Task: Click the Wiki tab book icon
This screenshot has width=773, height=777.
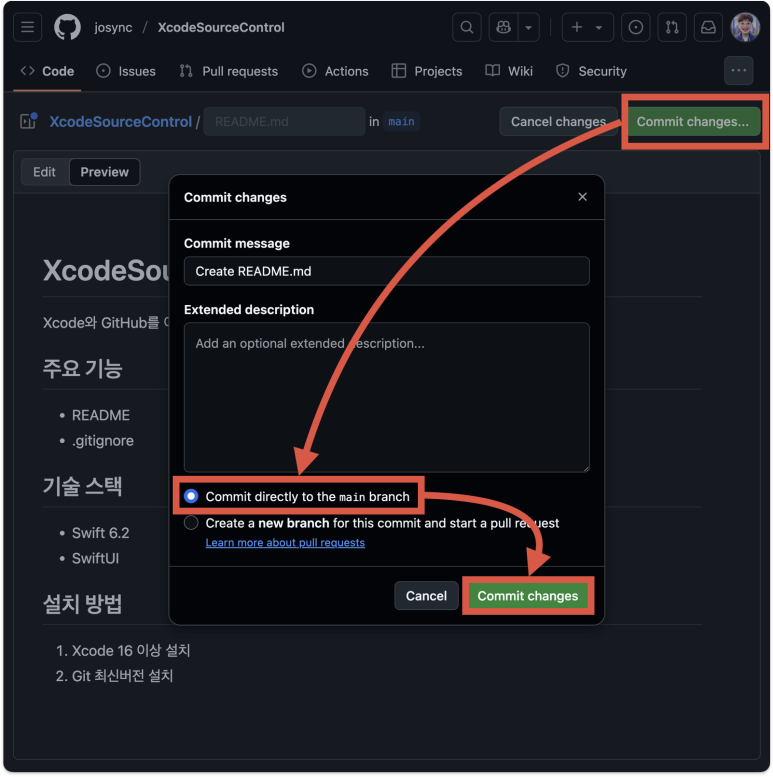Action: (x=493, y=71)
